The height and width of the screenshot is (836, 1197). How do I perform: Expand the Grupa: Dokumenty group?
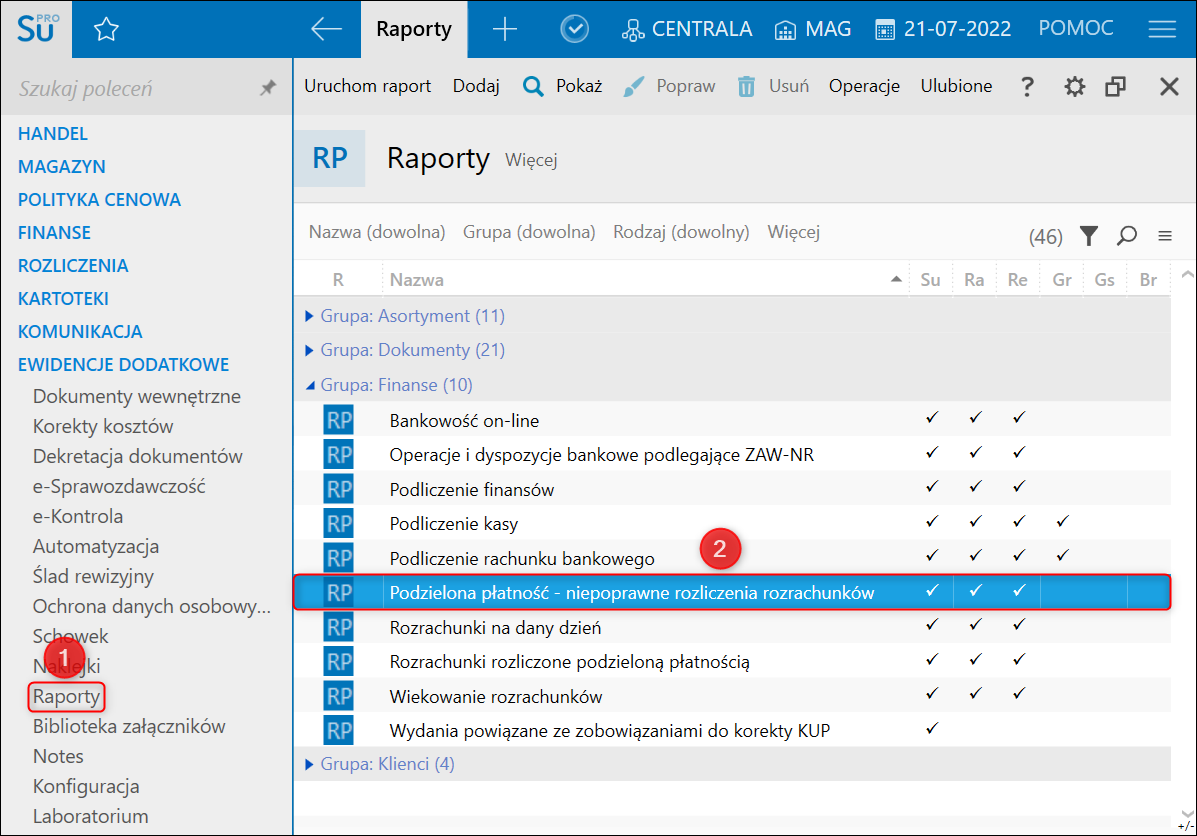click(x=310, y=350)
